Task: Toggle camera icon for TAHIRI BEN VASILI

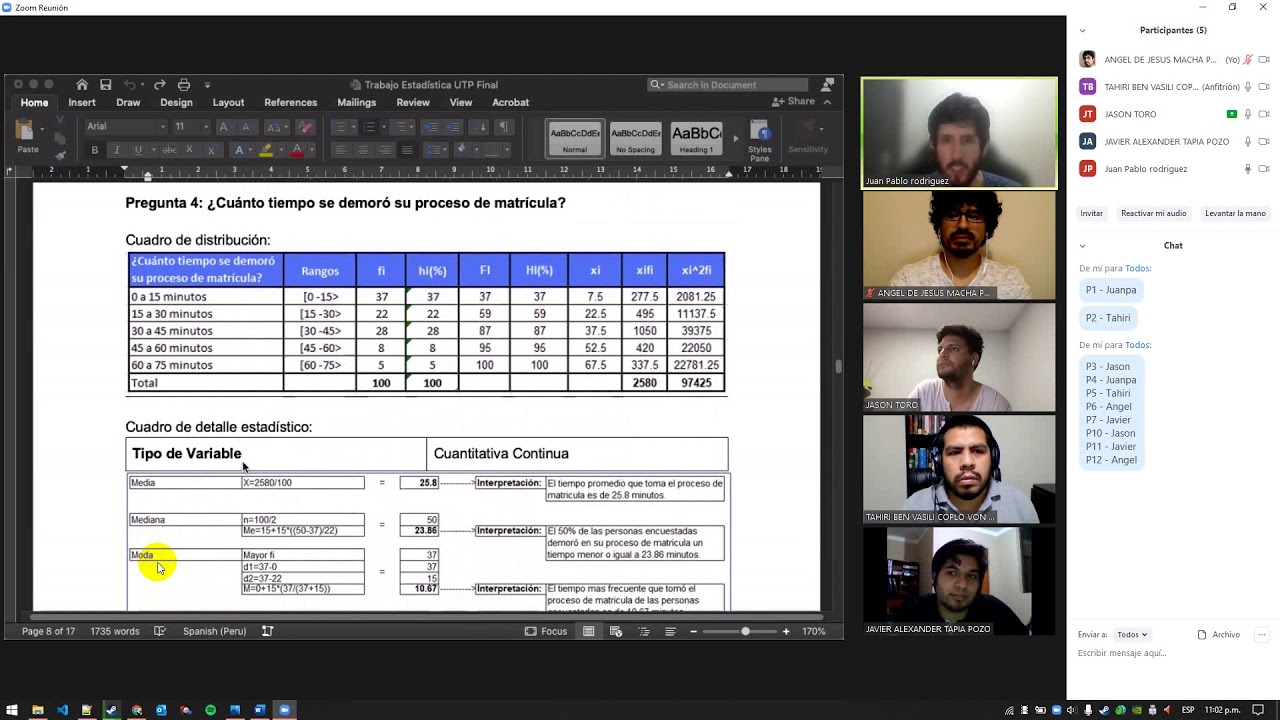Action: pos(1264,87)
